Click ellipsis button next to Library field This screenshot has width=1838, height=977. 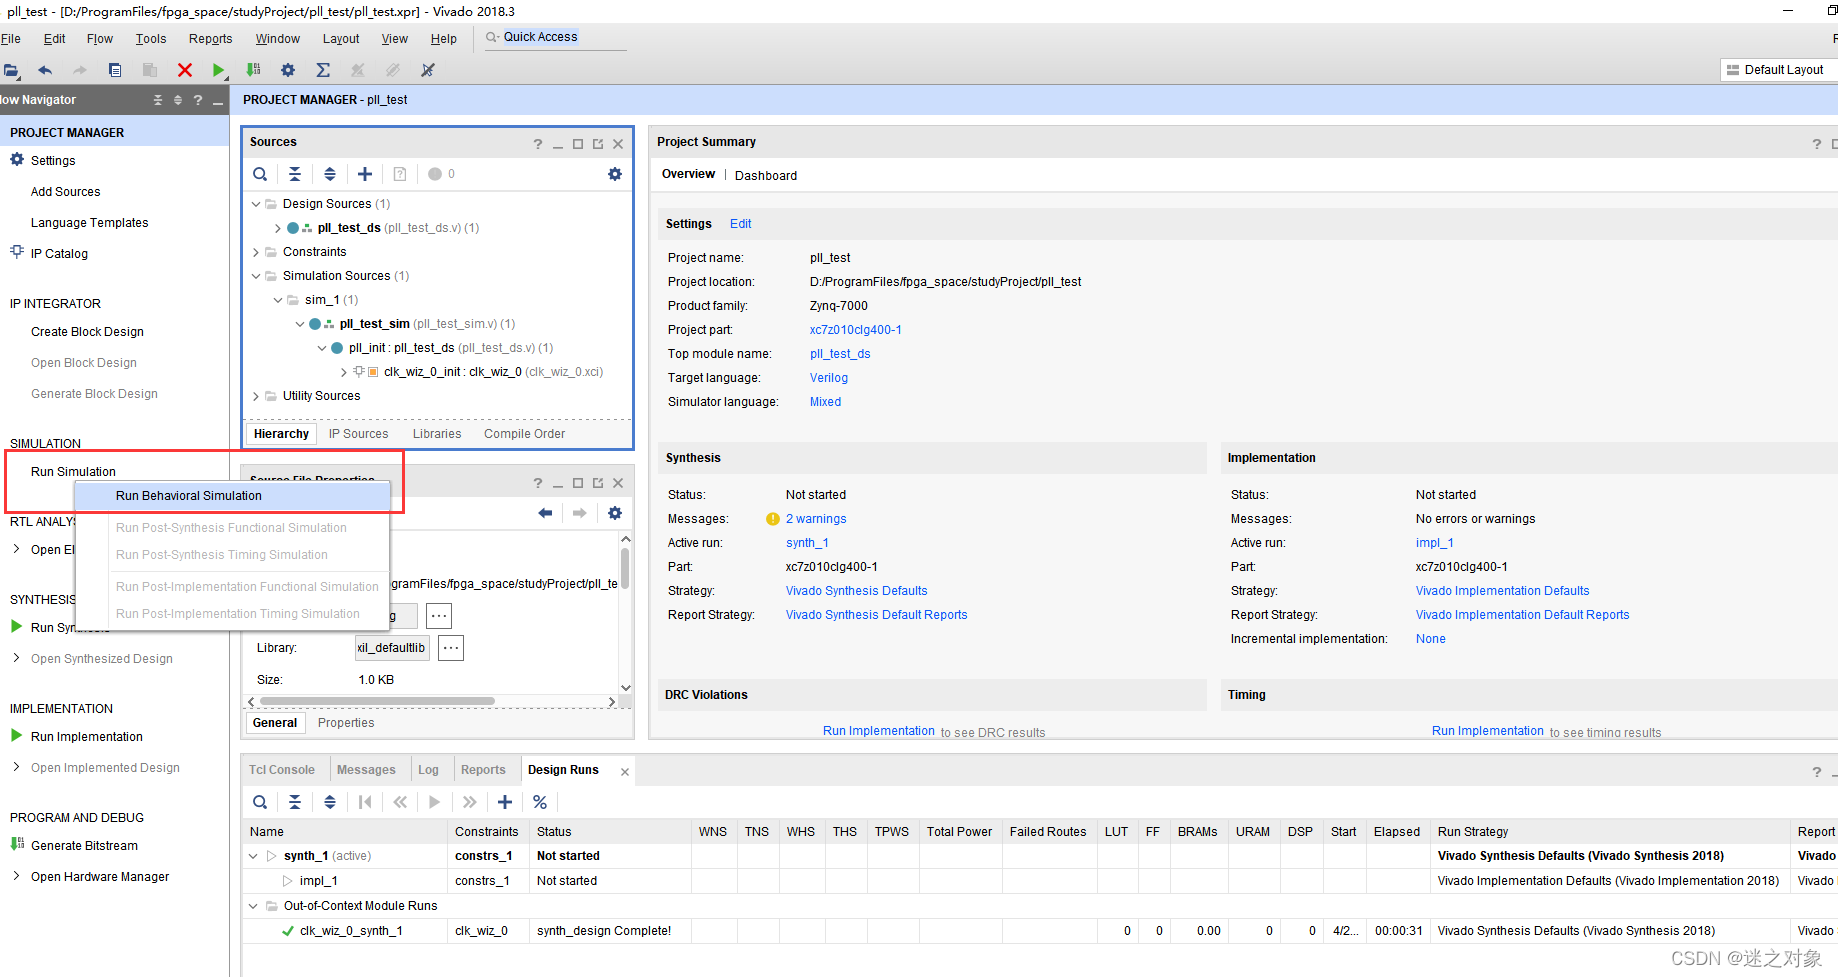(451, 648)
